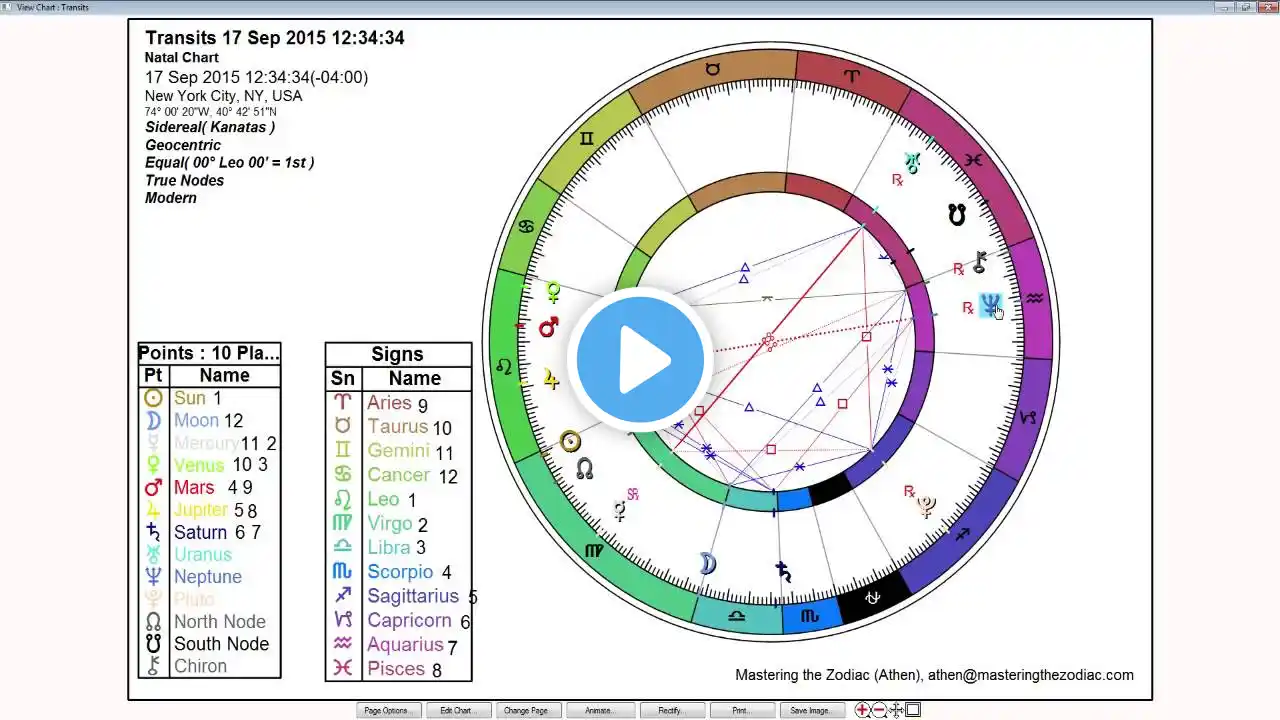Click the Chiron key glyph on the wheel
Viewport: 1280px width, 720px height.
point(980,262)
